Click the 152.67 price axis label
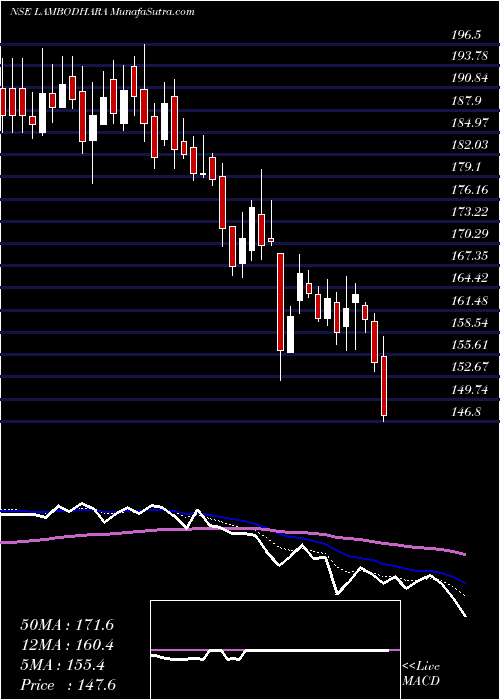Screen dimensions: 500x700 pos(470,367)
